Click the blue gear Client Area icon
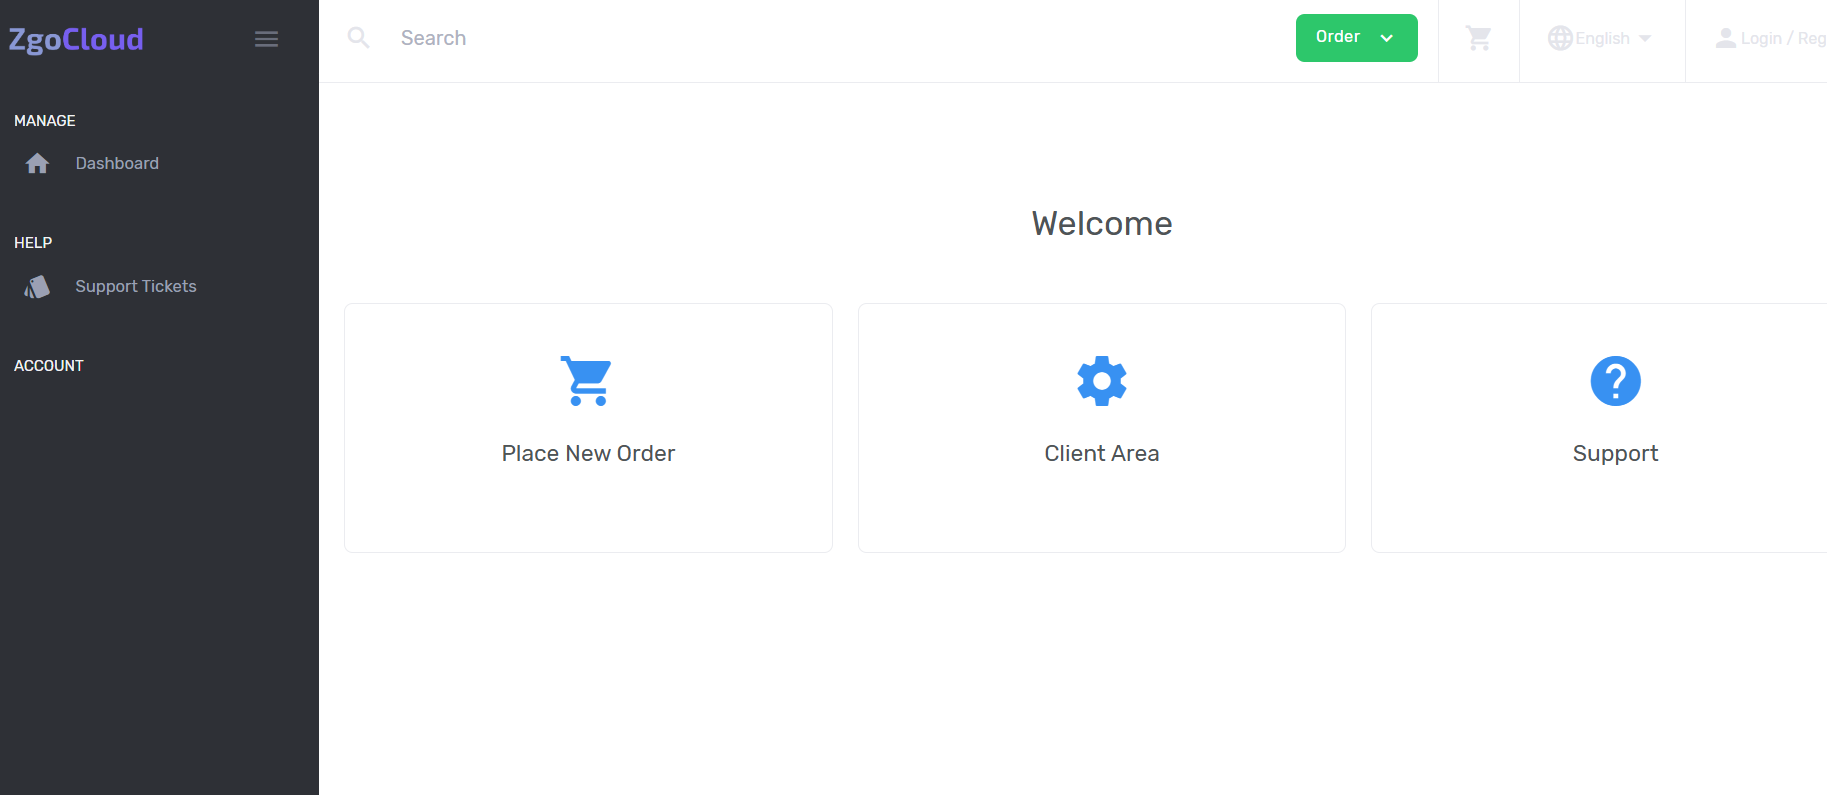1827x795 pixels. tap(1101, 381)
